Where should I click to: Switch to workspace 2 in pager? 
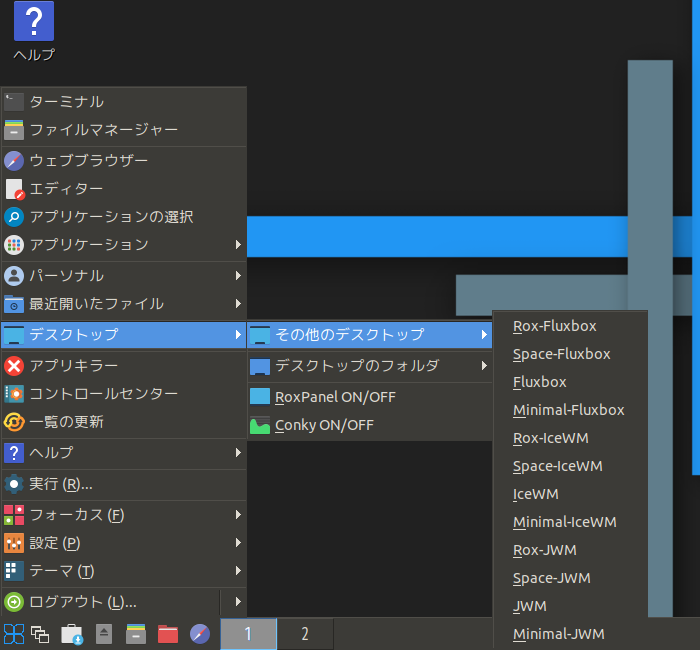point(305,634)
